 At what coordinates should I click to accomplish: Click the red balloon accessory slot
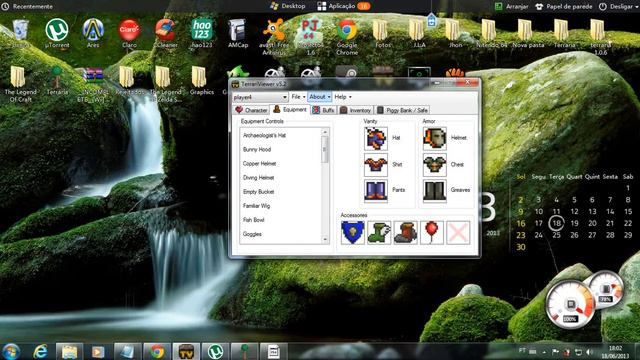[x=431, y=233]
